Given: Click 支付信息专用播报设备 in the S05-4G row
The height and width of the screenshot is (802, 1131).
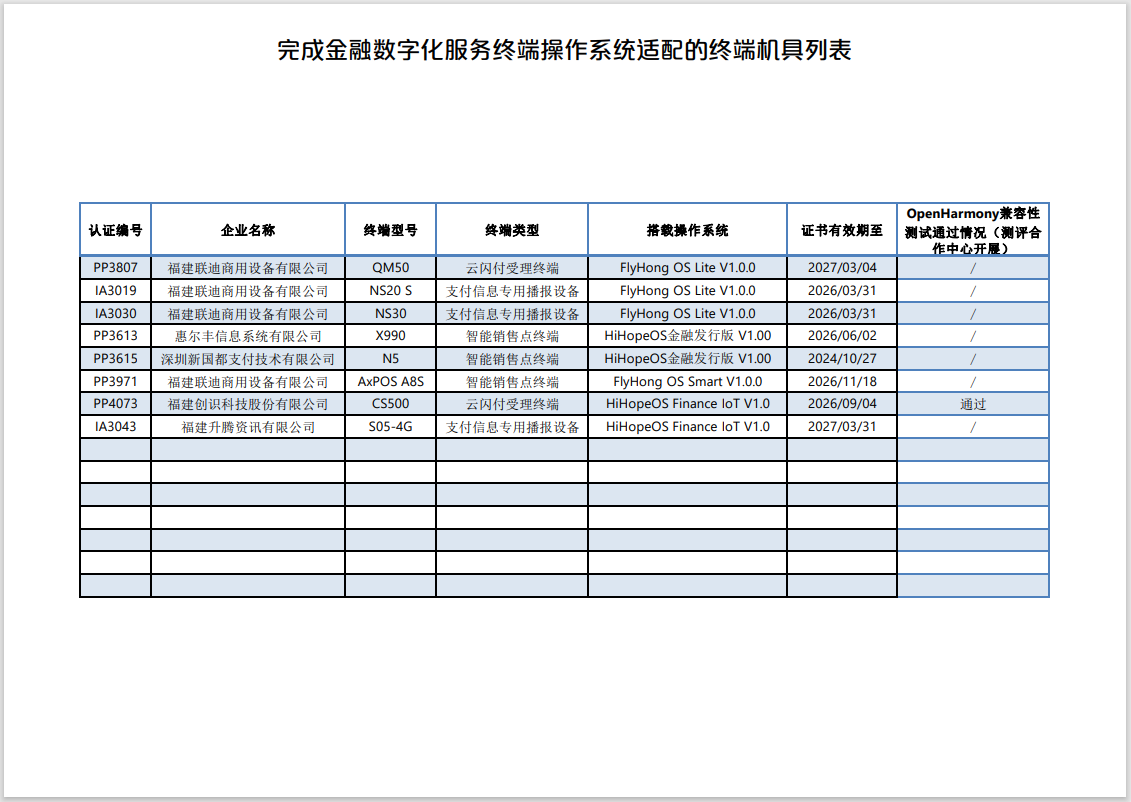Looking at the screenshot, I should pos(512,427).
